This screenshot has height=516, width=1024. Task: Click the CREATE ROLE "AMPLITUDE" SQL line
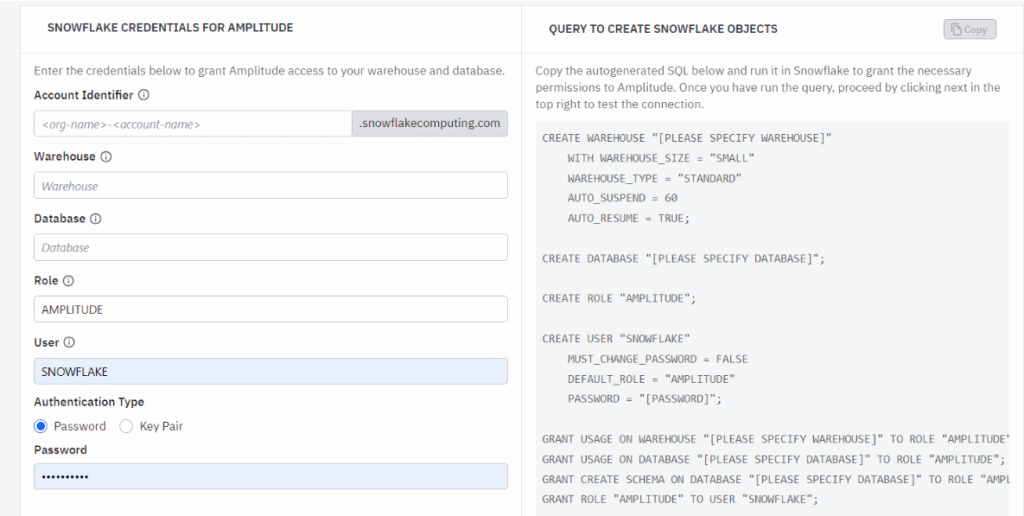tap(618, 298)
